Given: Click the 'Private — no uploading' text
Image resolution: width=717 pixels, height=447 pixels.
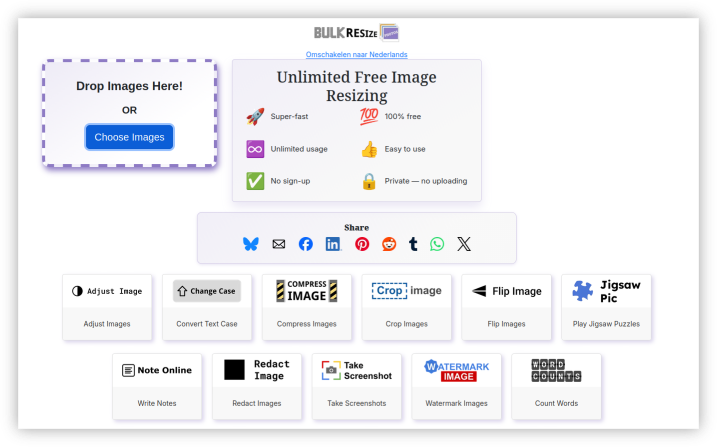Looking at the screenshot, I should [x=426, y=181].
